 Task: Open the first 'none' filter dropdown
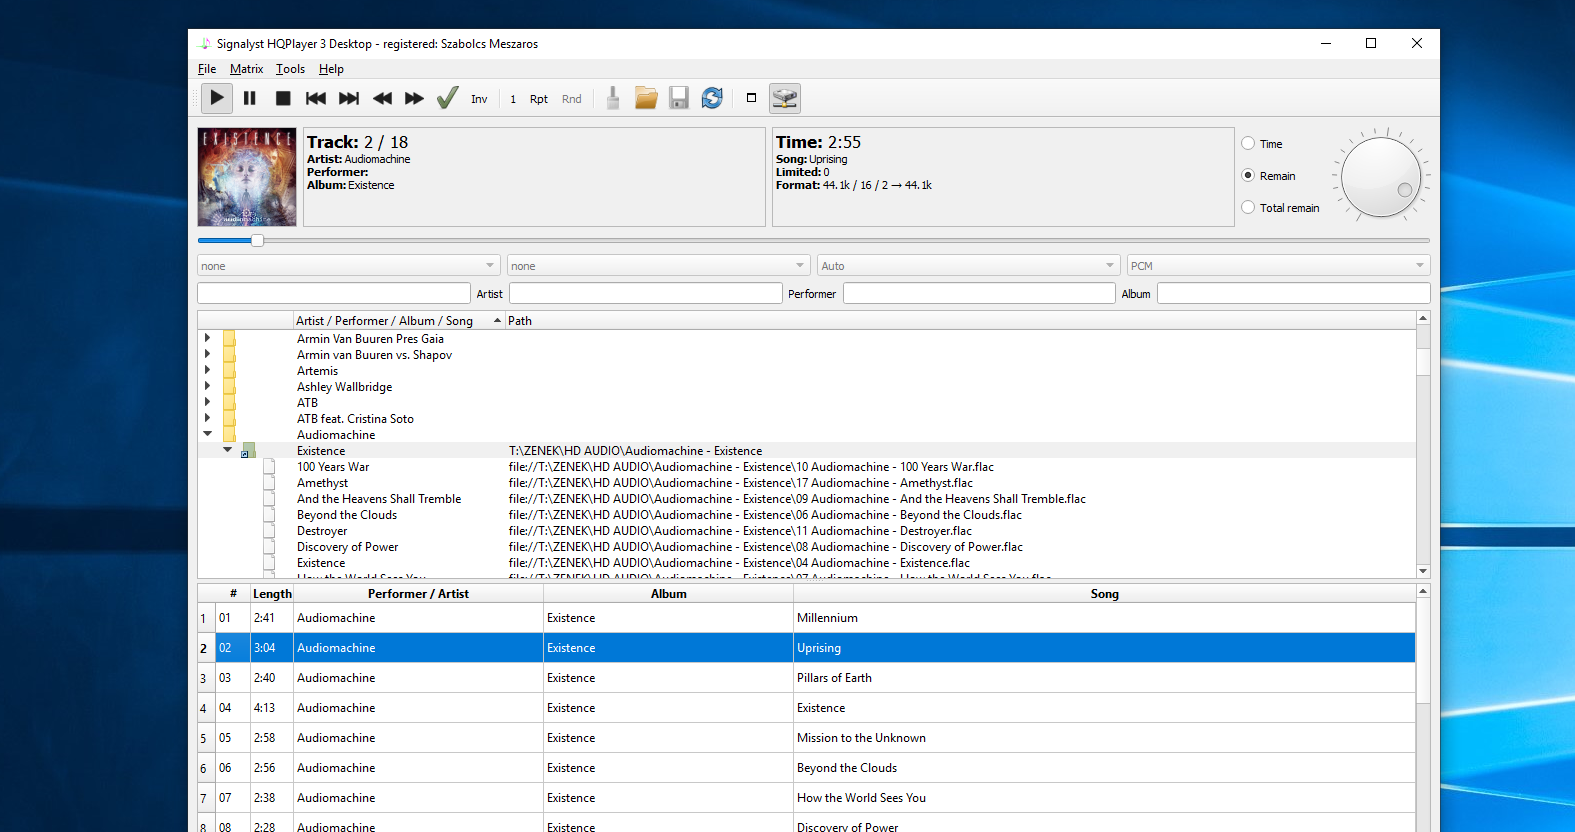[x=348, y=266]
